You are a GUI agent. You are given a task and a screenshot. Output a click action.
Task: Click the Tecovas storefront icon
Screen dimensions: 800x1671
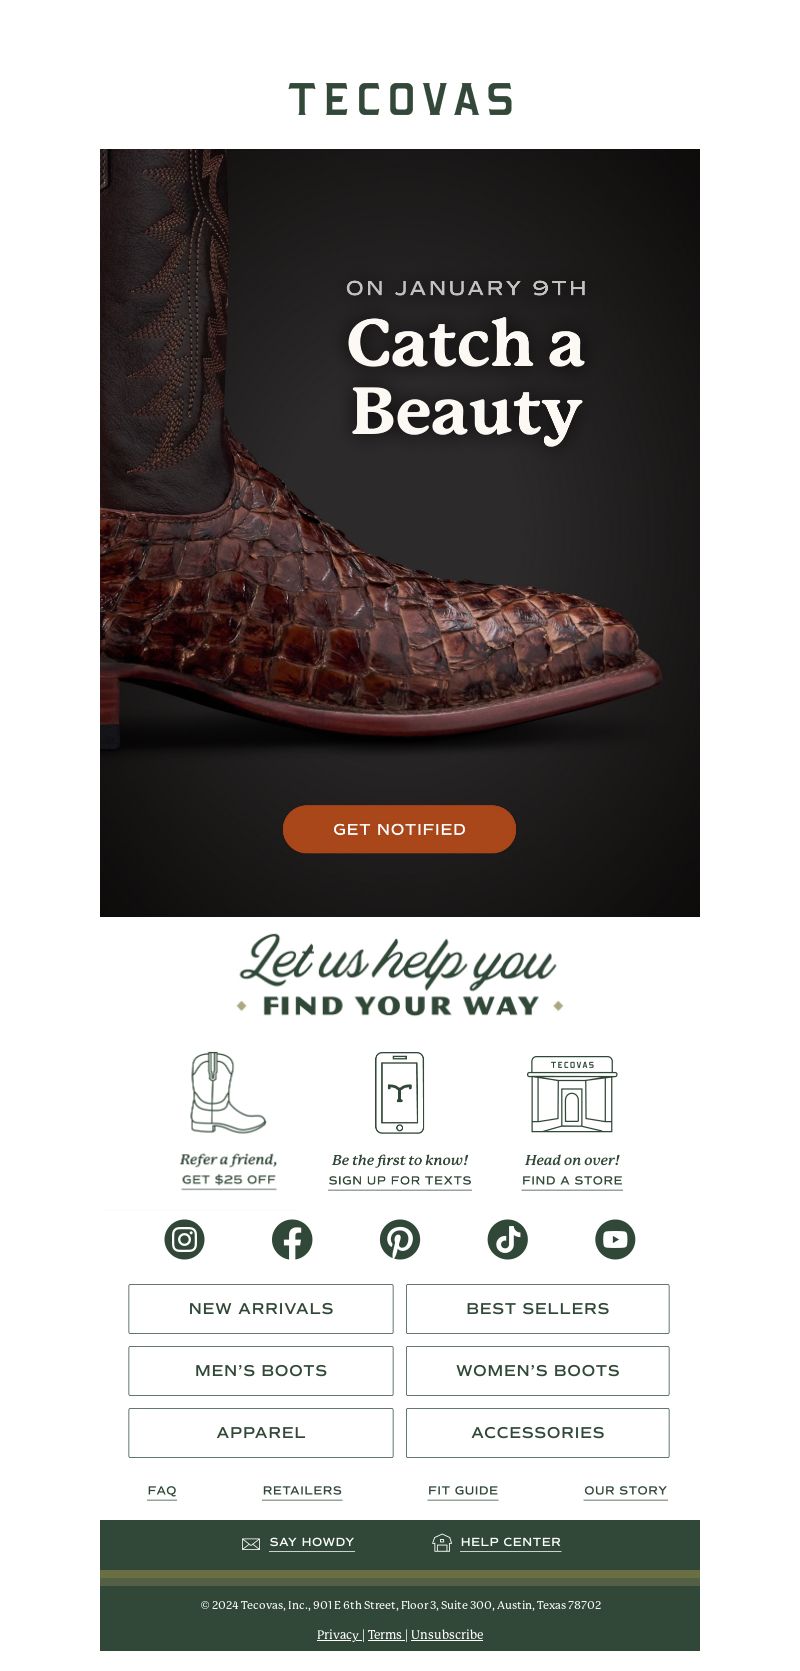point(572,1094)
